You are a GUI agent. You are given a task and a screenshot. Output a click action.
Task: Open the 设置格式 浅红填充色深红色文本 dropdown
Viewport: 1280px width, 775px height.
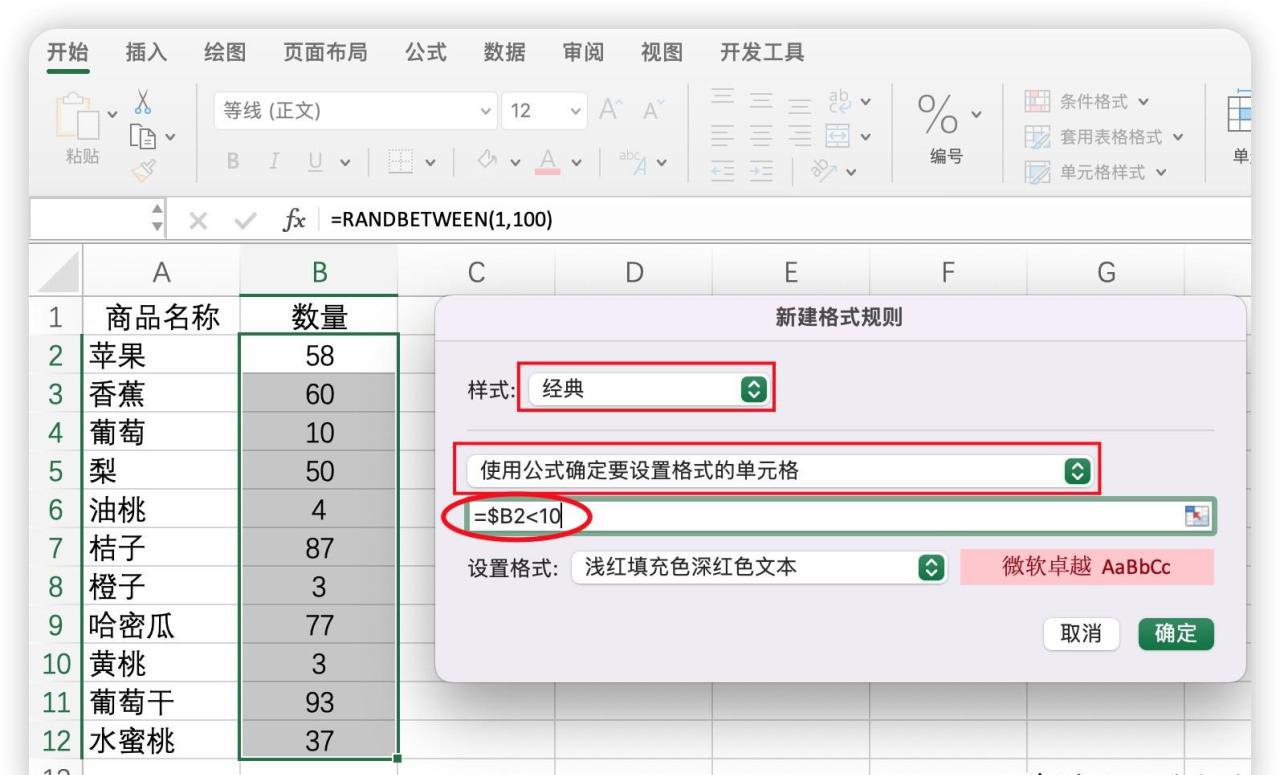pyautogui.click(x=757, y=567)
